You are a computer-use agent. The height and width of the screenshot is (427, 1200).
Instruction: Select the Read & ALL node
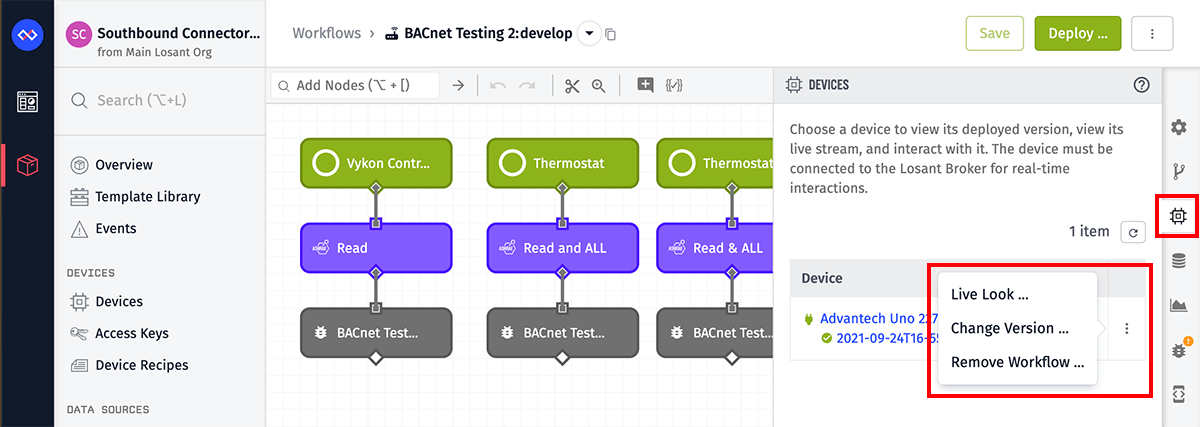tap(715, 247)
